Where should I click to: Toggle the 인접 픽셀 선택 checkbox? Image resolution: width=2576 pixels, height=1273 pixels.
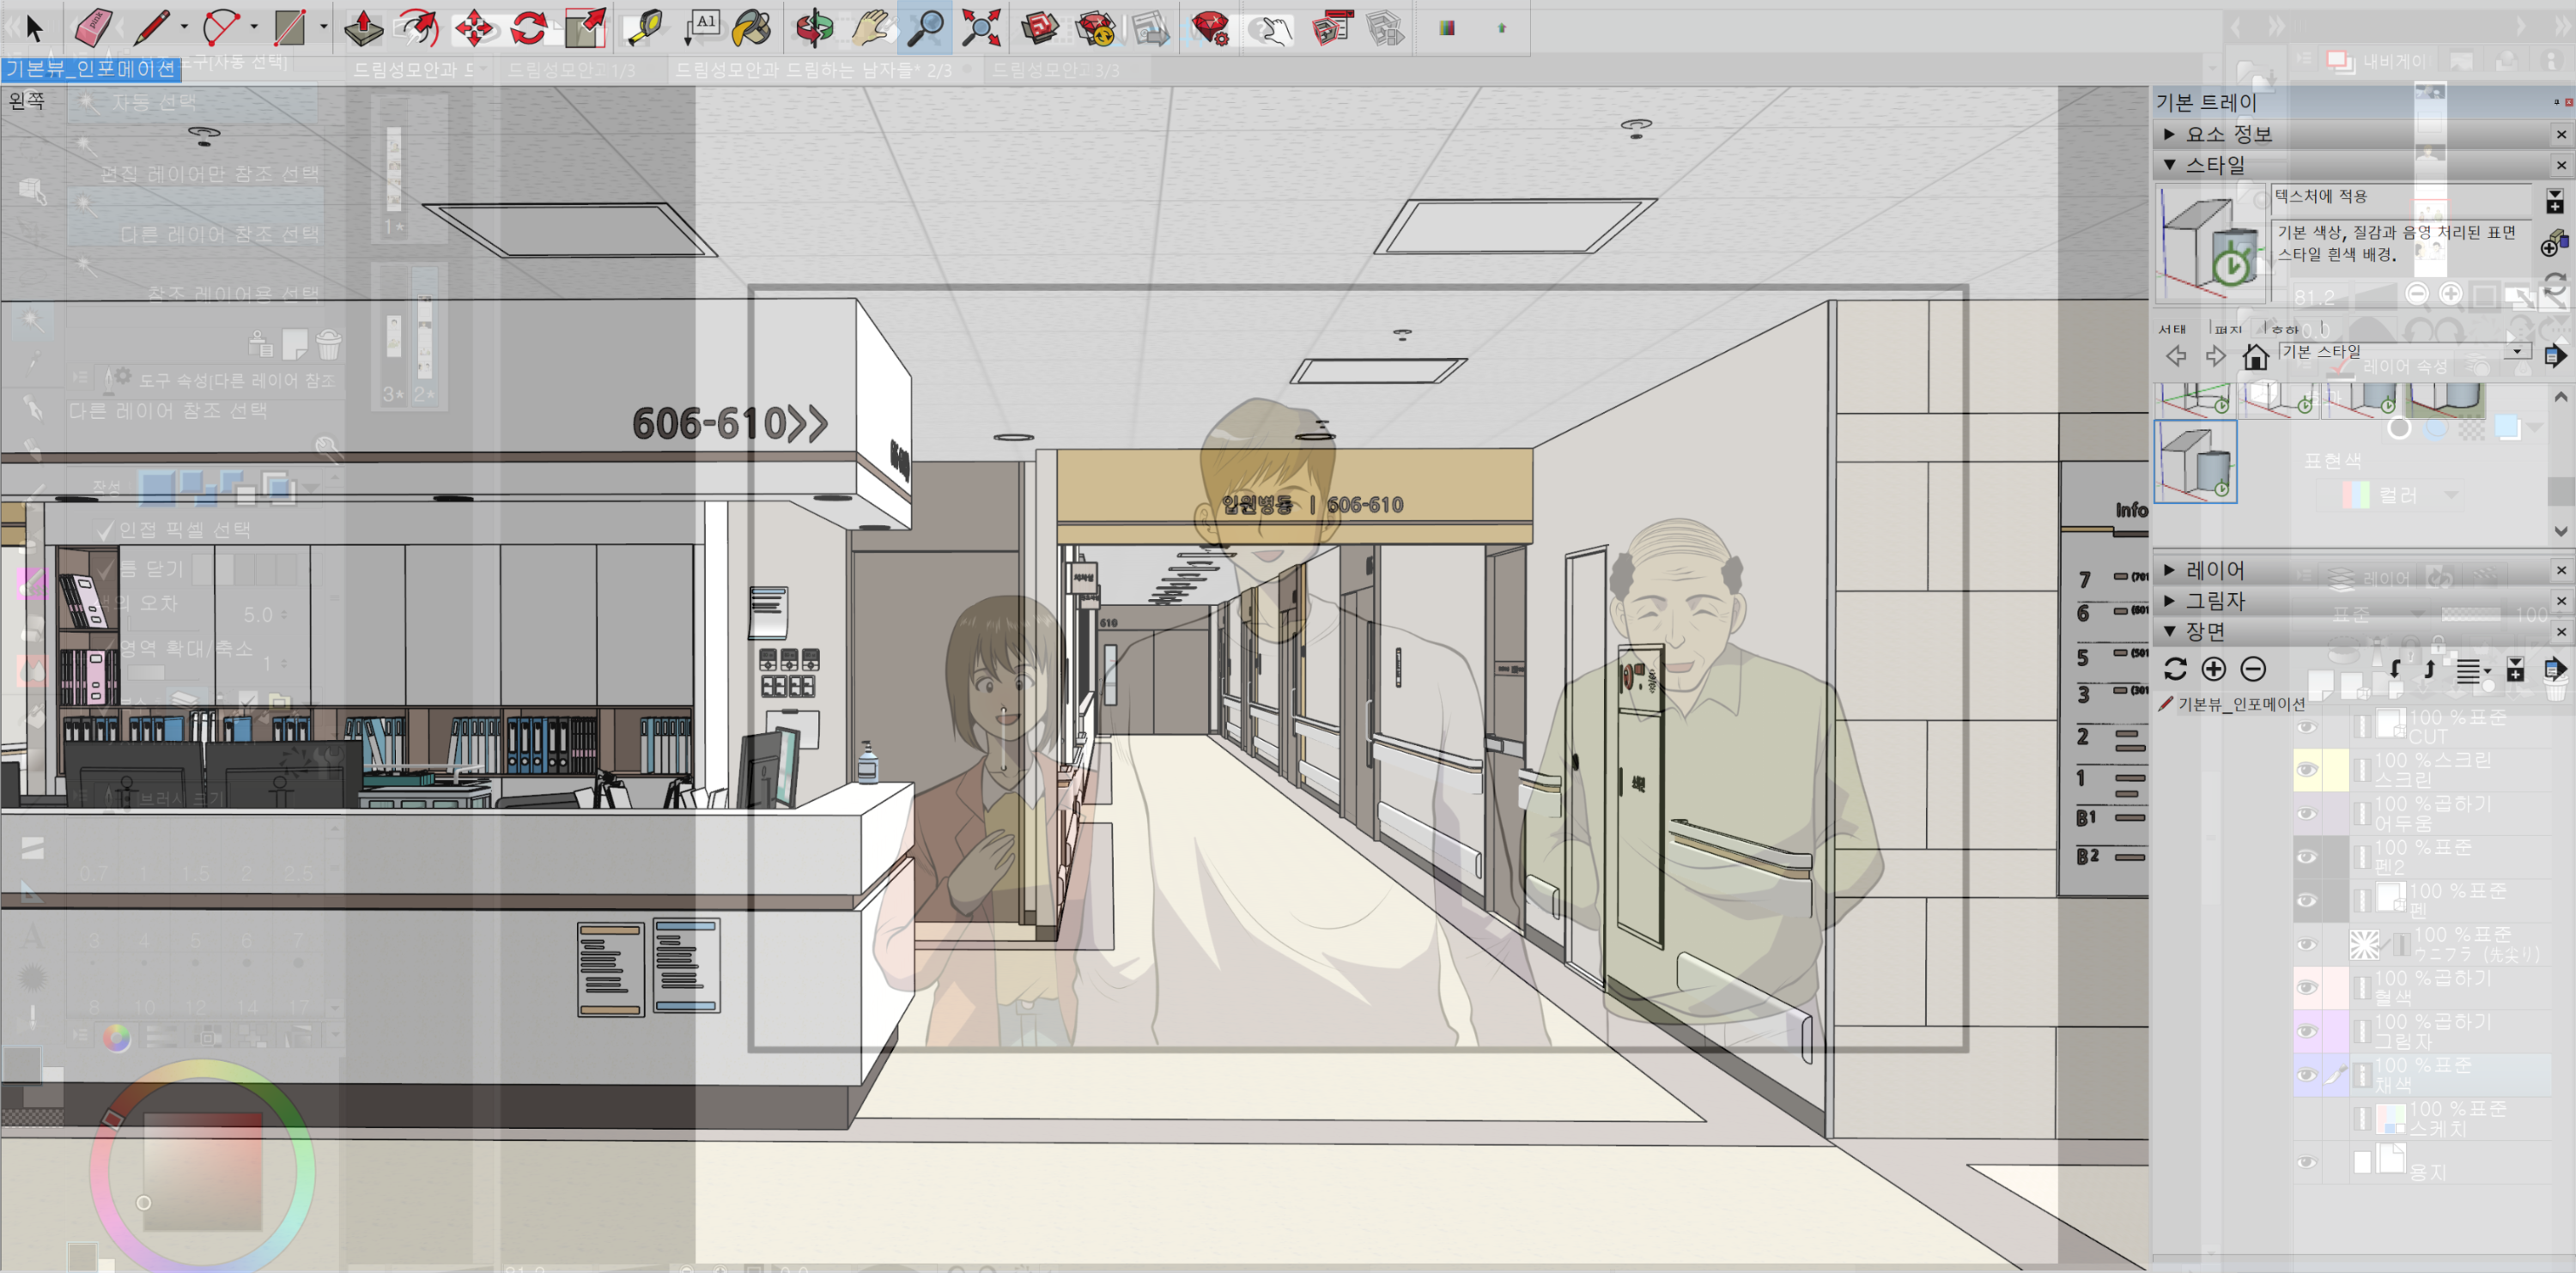coord(106,530)
